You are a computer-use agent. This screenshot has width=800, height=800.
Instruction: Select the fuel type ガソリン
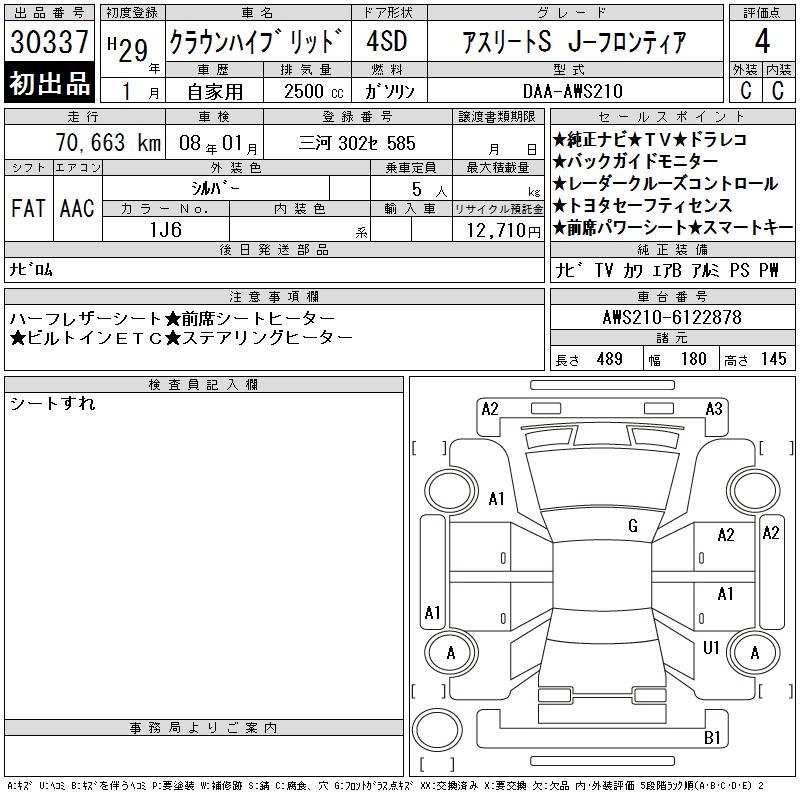[x=389, y=91]
